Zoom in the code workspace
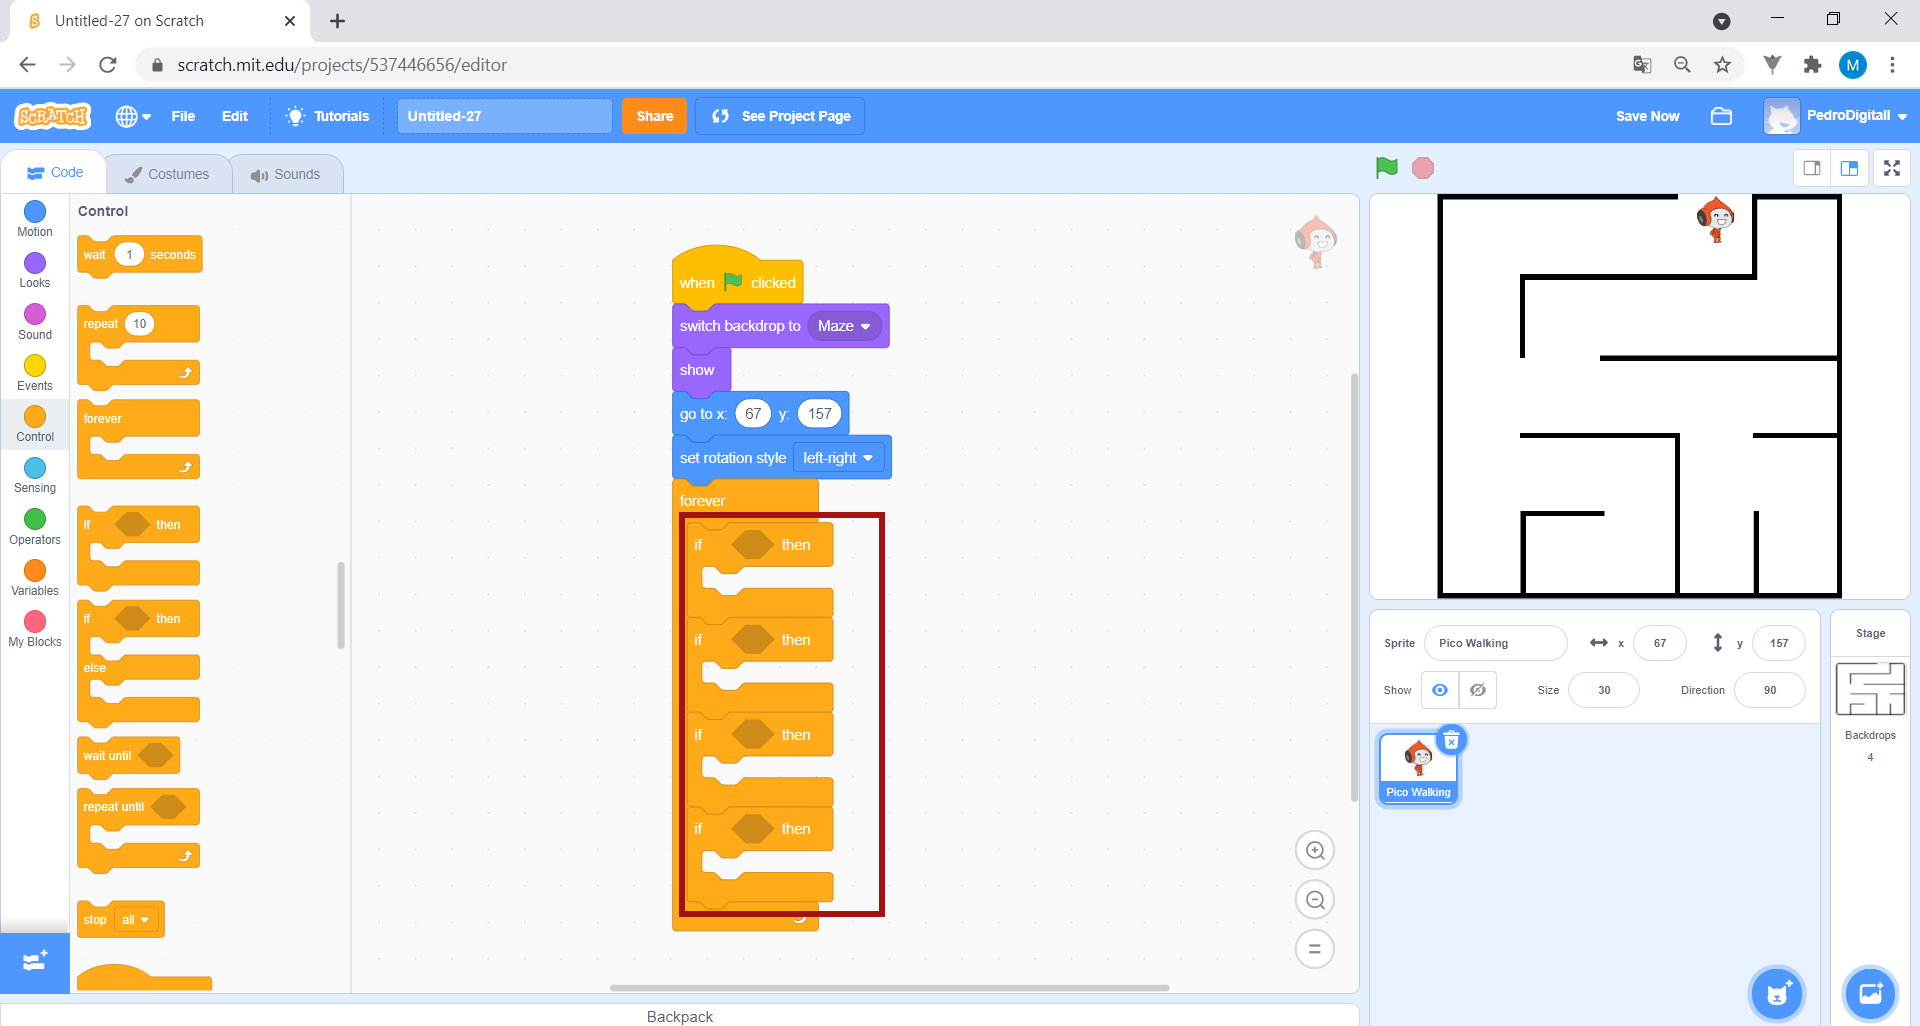 tap(1315, 851)
